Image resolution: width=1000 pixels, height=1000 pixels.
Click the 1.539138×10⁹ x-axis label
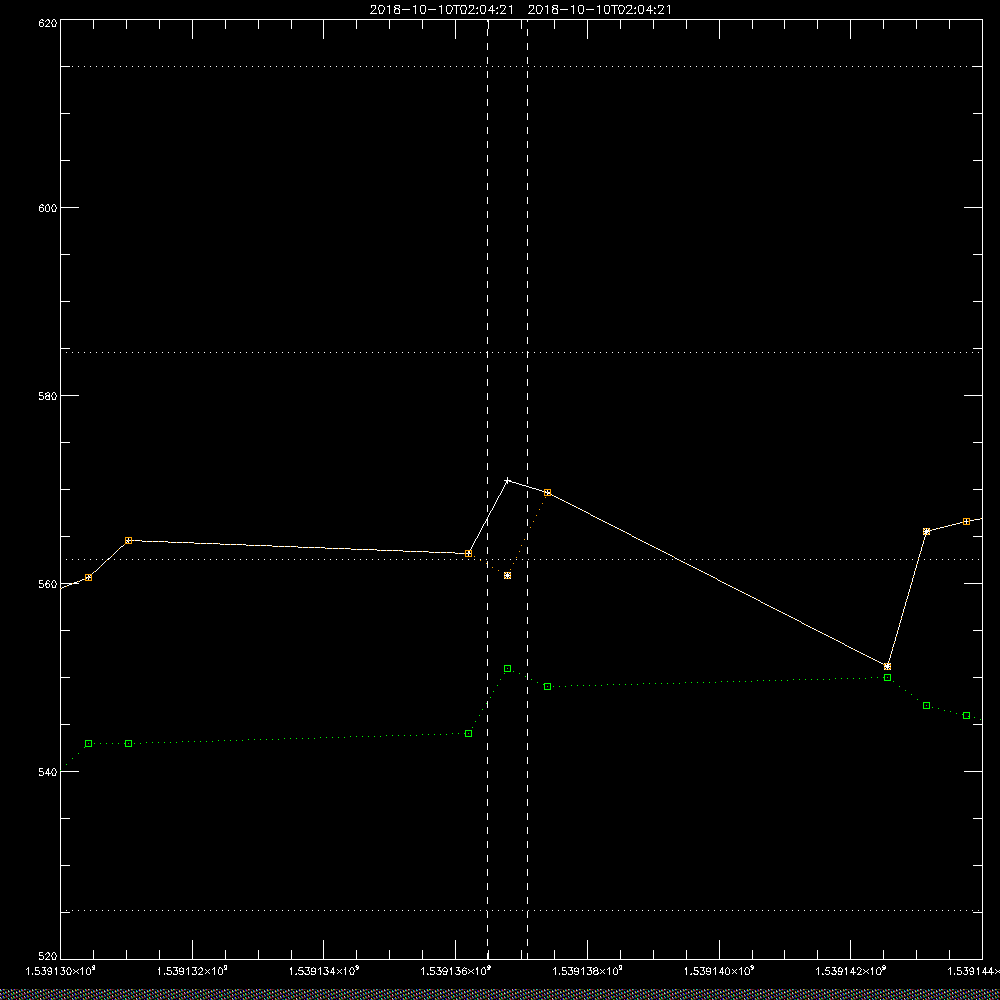587,971
